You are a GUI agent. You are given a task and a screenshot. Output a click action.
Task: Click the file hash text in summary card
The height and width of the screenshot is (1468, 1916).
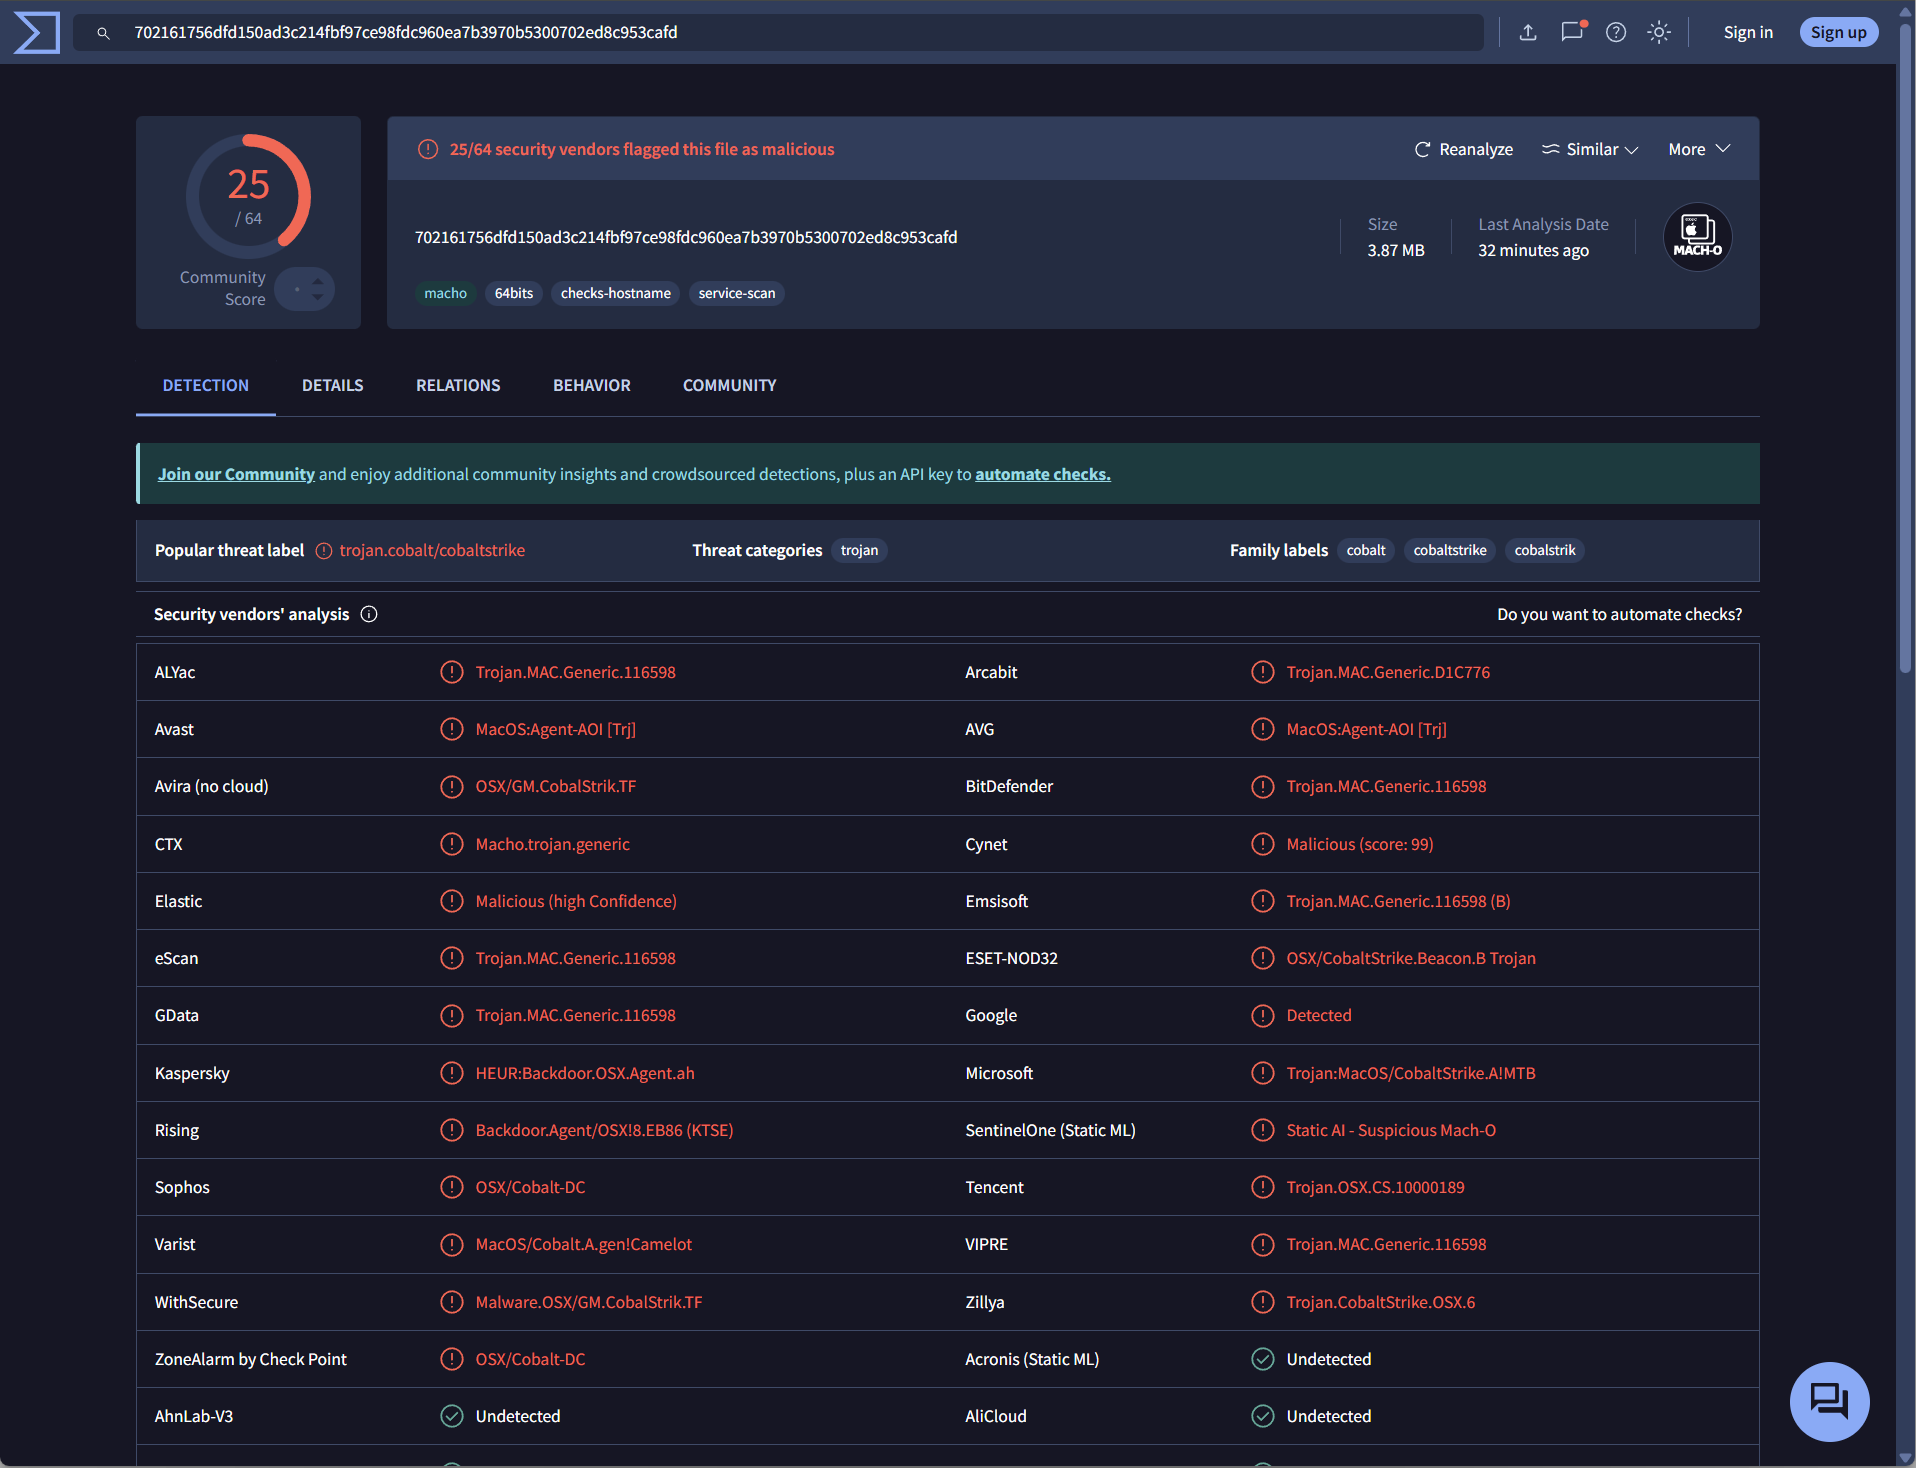point(686,237)
